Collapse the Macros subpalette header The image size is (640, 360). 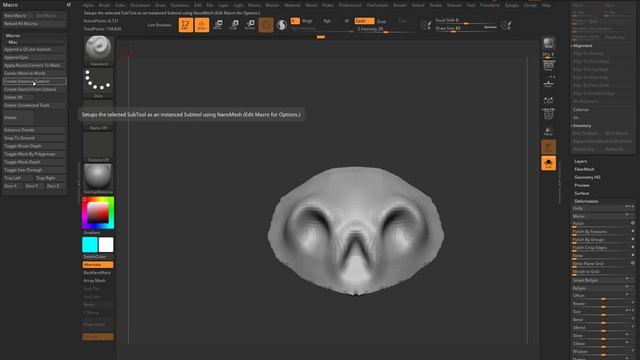click(13, 36)
